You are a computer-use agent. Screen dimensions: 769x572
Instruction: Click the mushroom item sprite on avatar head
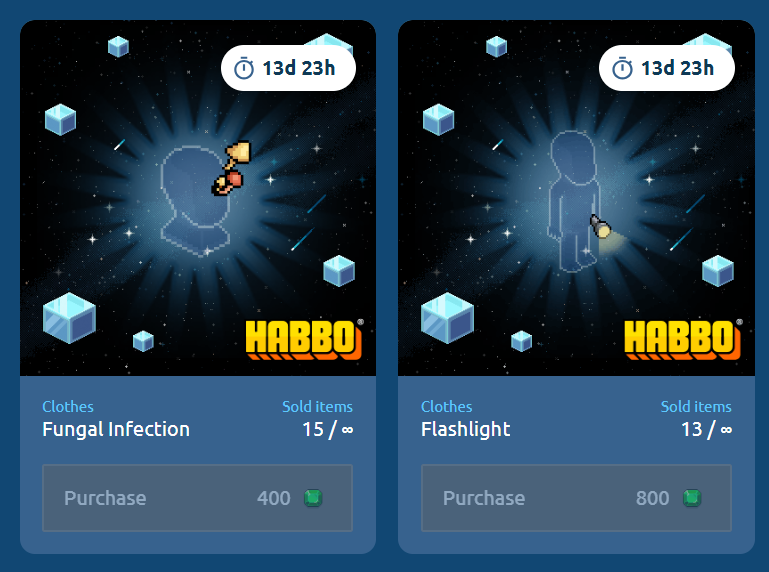coord(231,169)
